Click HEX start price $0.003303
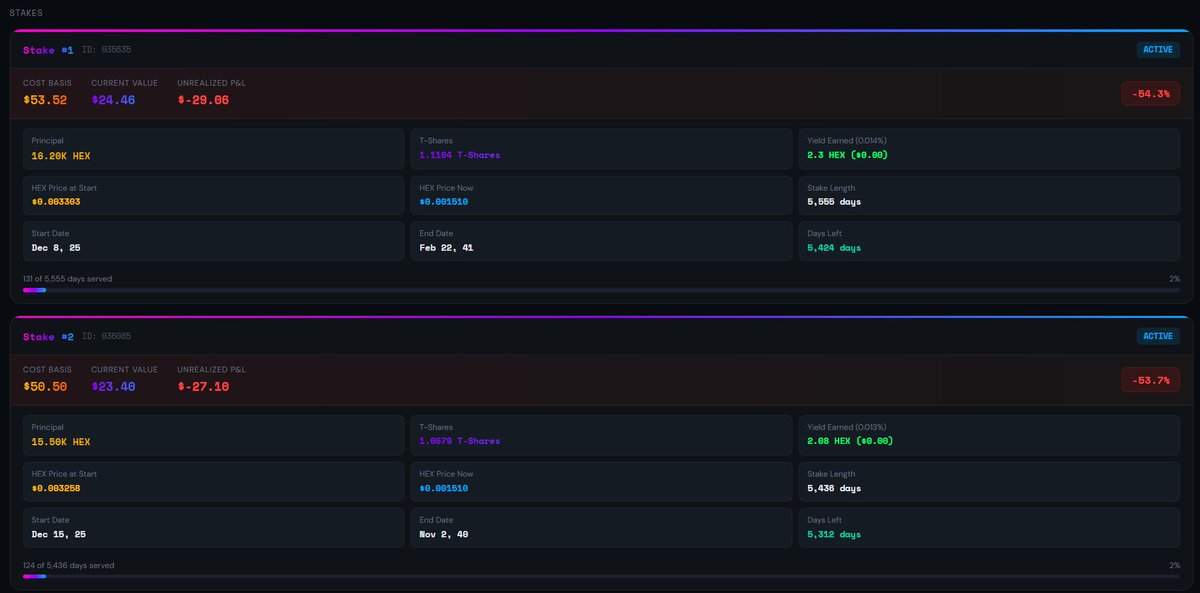 point(56,202)
